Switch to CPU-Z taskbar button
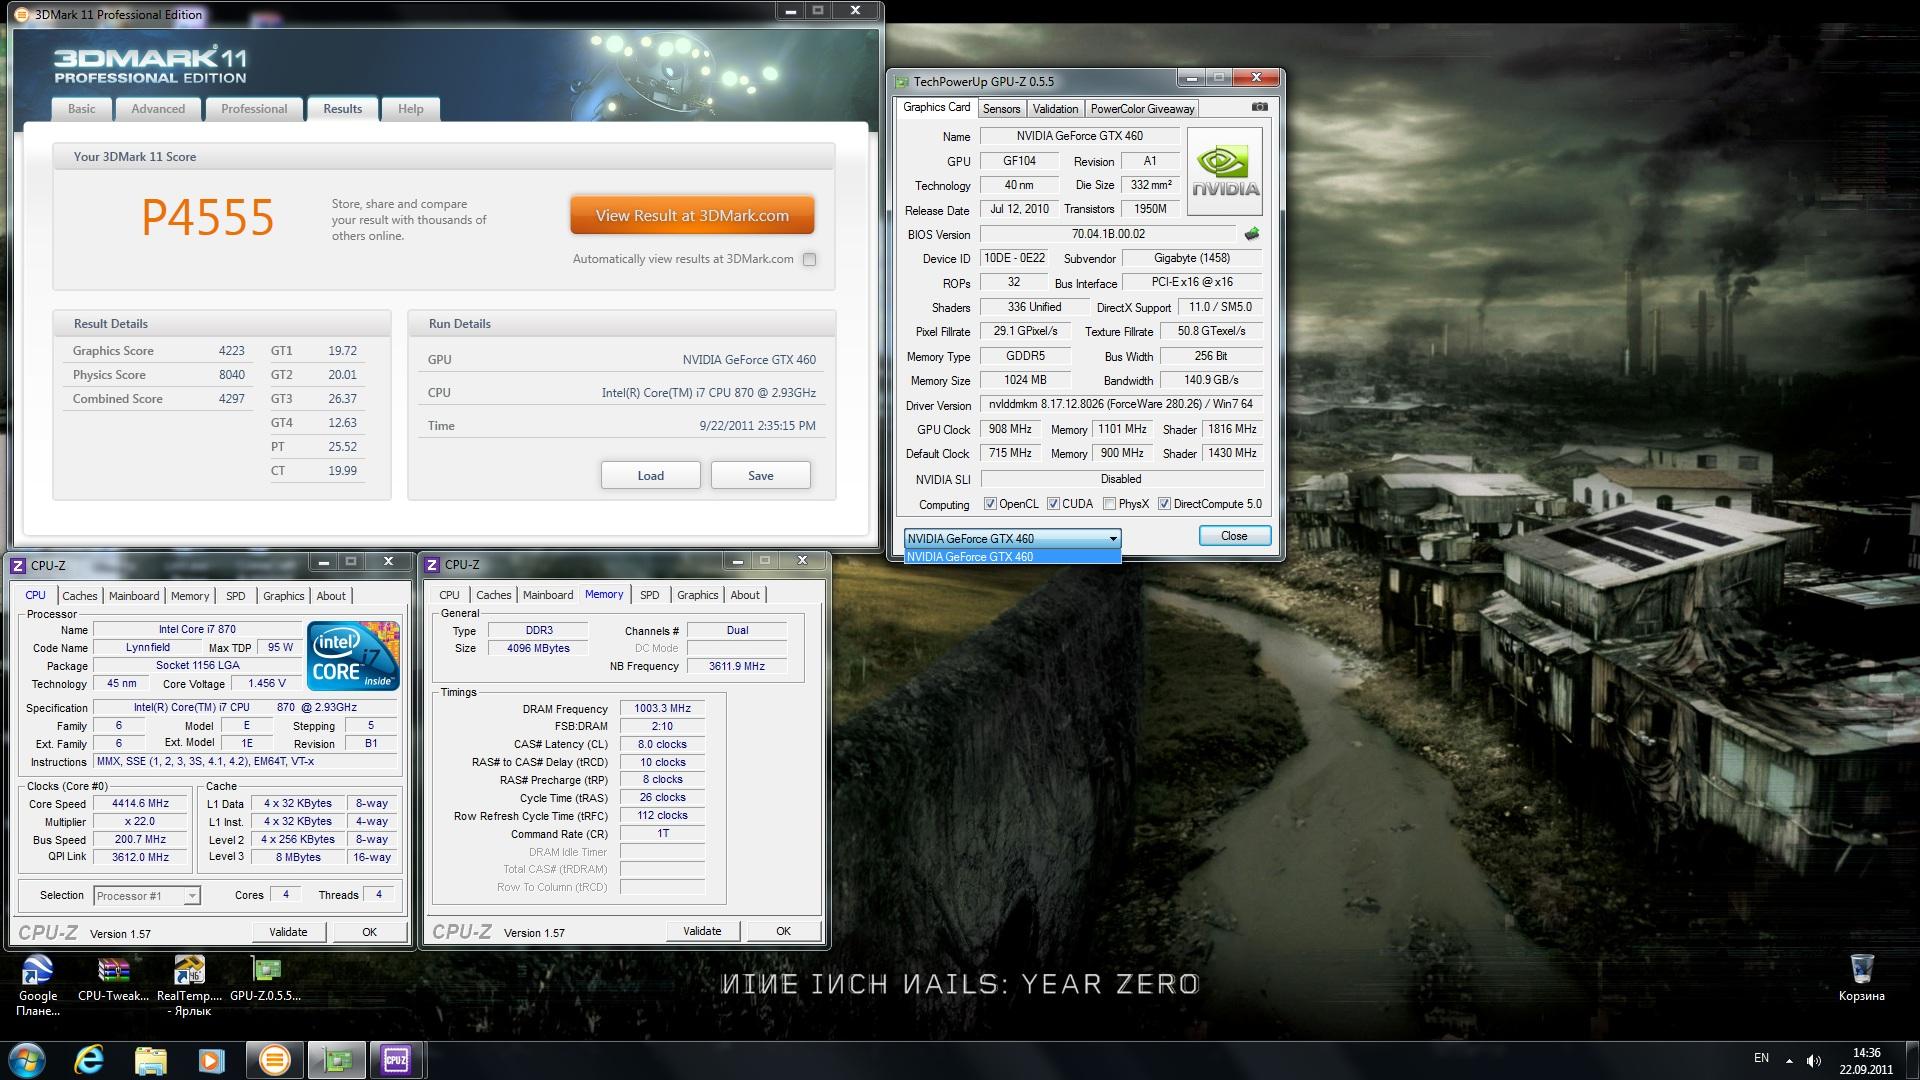 click(397, 1060)
